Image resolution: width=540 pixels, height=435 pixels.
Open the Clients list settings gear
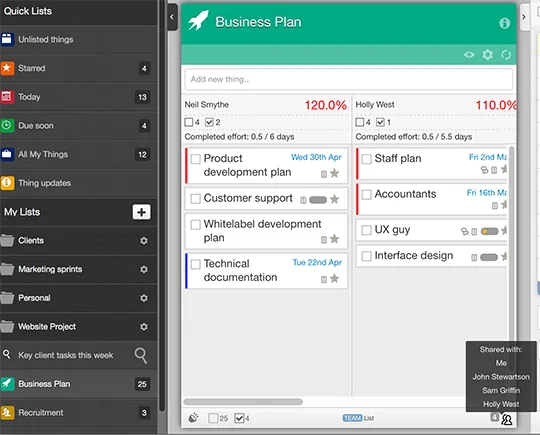pos(144,240)
